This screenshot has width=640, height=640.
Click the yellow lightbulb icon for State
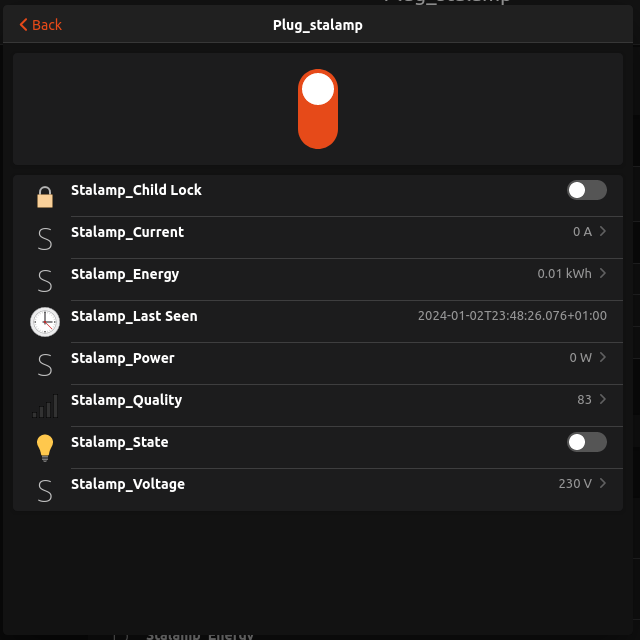(x=45, y=448)
